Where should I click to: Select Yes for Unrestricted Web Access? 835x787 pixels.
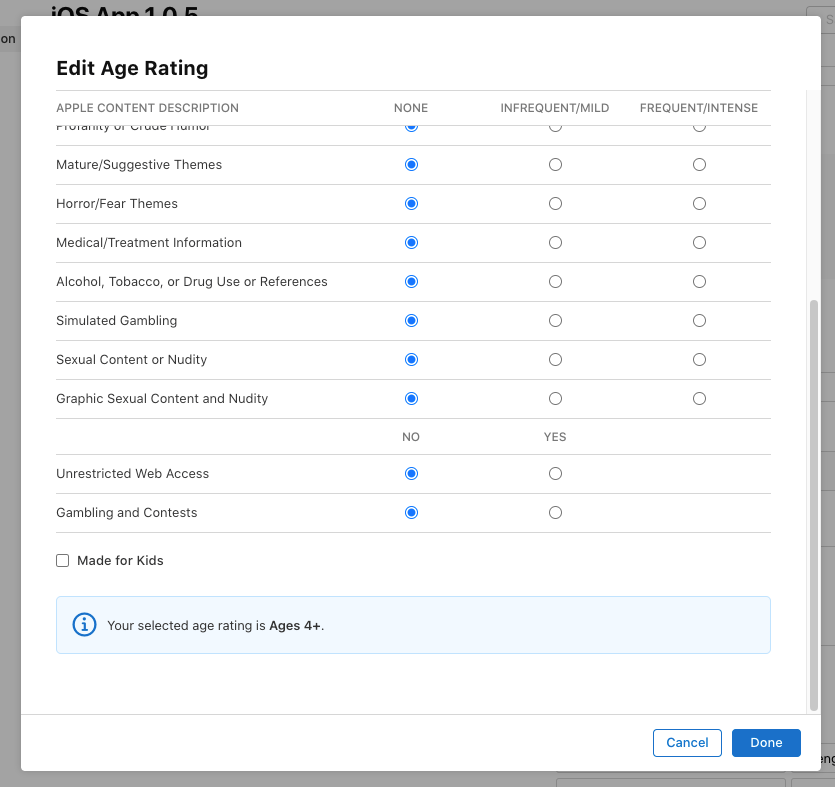pos(555,473)
